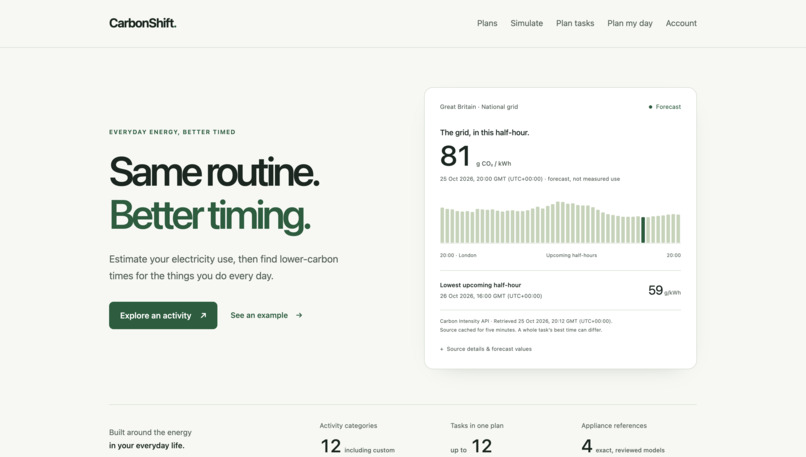Click the '26 Oct 2026, 16:00 GMT' timestamp
Image resolution: width=806 pixels, height=457 pixels.
tap(490, 296)
